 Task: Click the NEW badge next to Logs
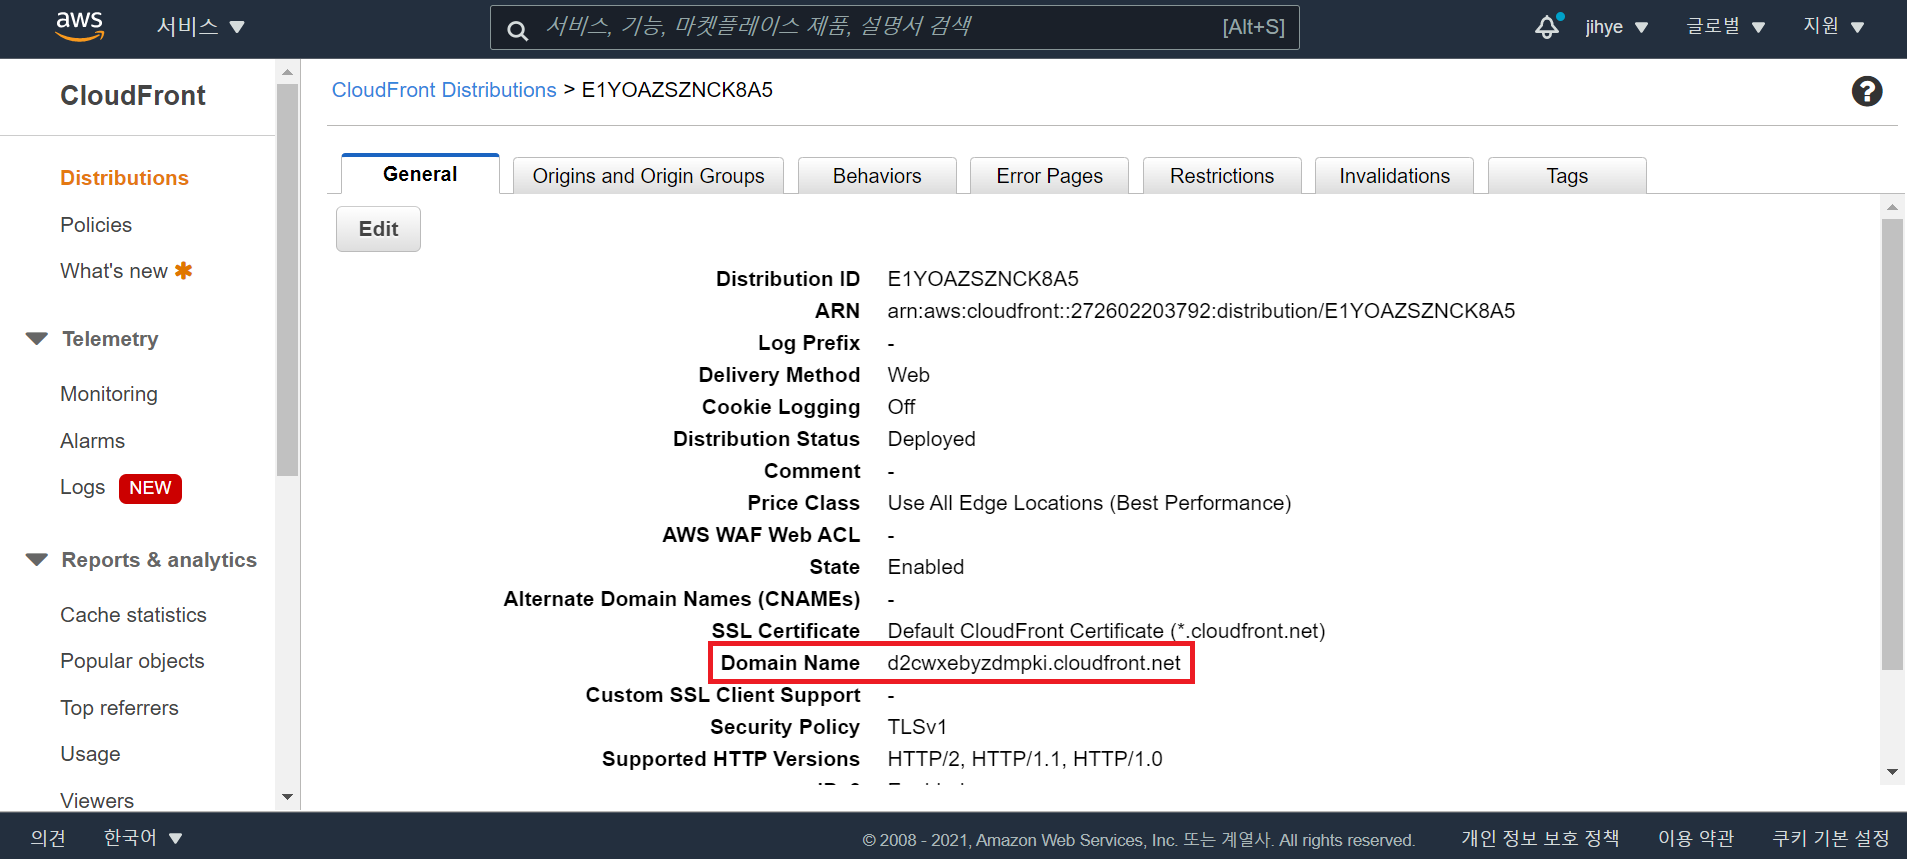150,488
